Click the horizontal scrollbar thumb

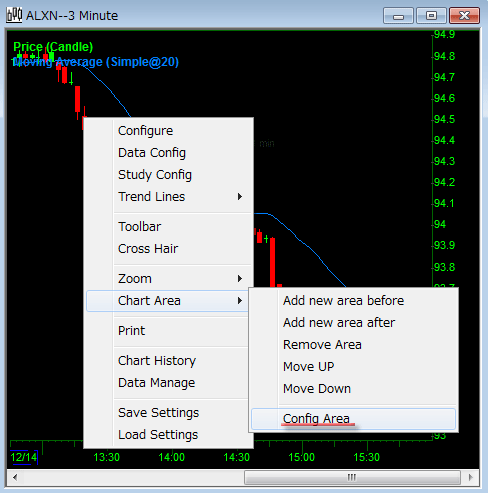[x=352, y=477]
